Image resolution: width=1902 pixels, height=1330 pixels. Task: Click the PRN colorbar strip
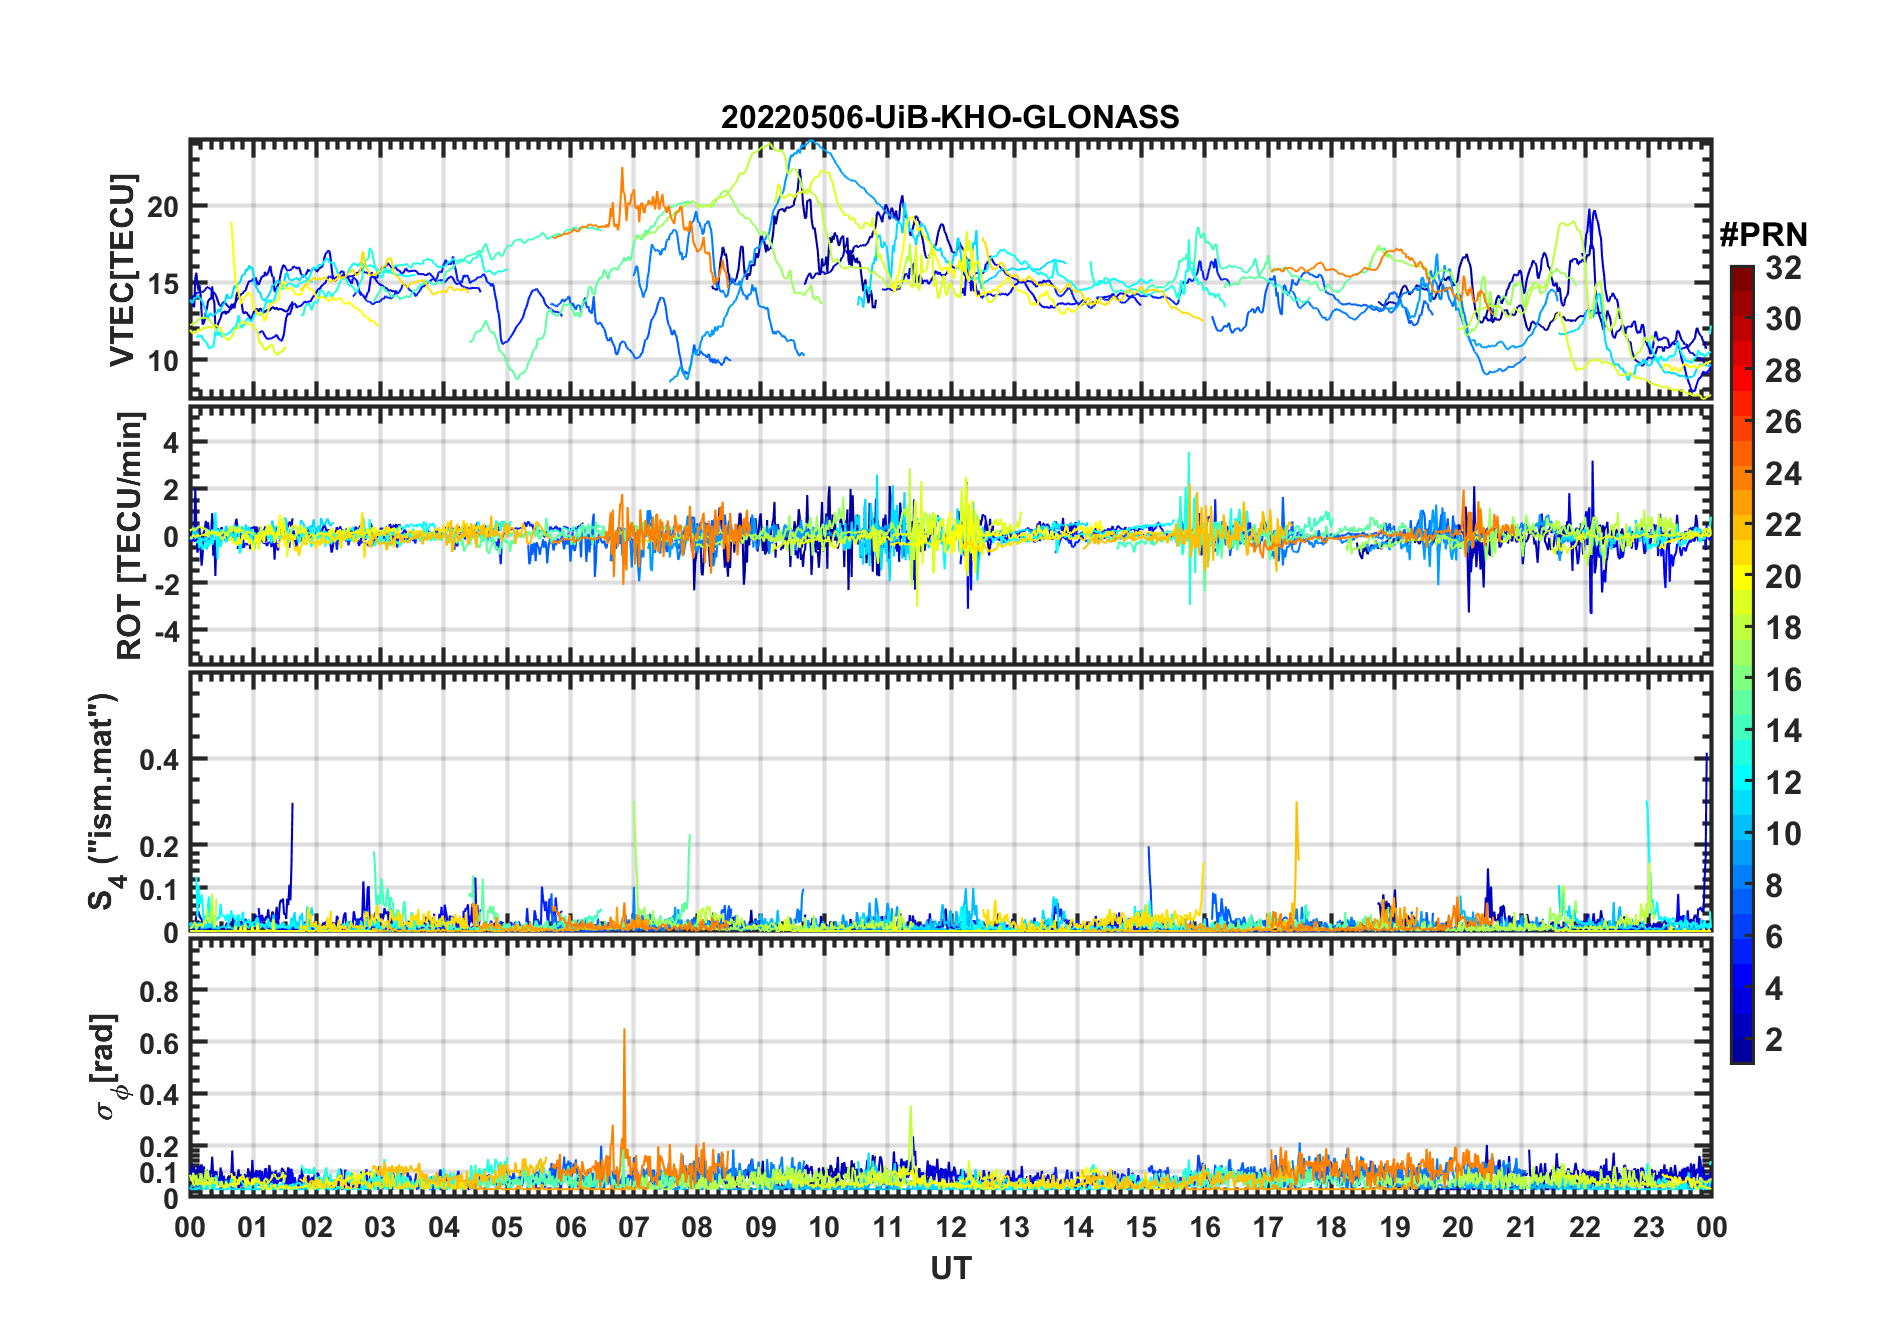click(1742, 664)
